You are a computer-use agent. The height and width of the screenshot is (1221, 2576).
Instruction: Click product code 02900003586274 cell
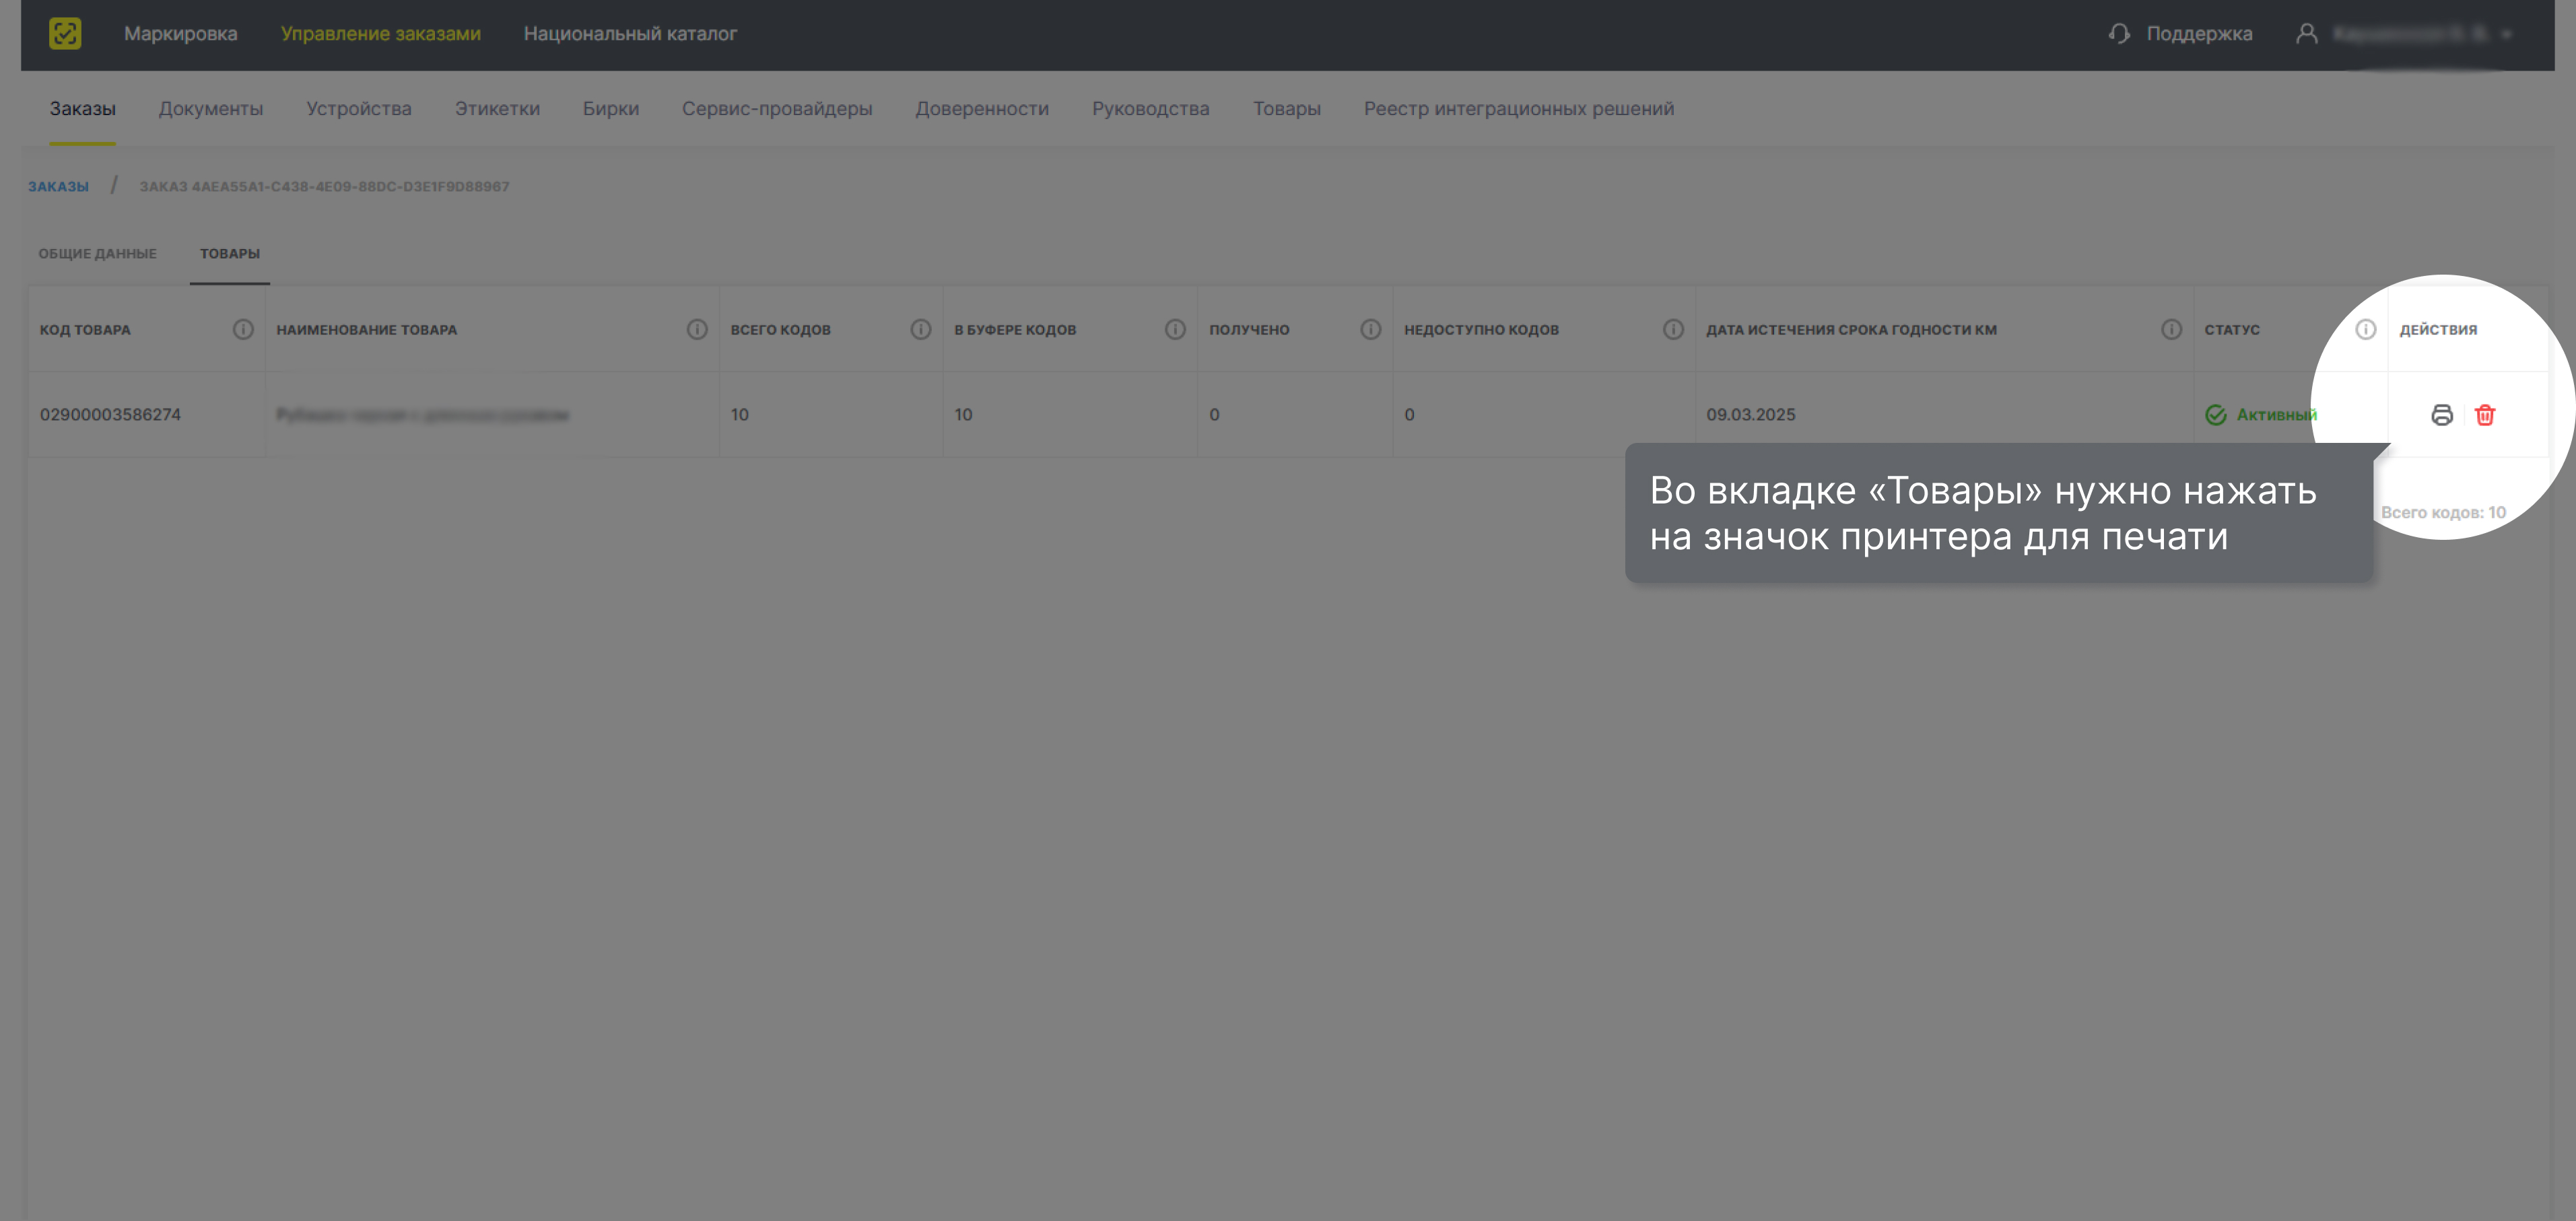coord(110,414)
